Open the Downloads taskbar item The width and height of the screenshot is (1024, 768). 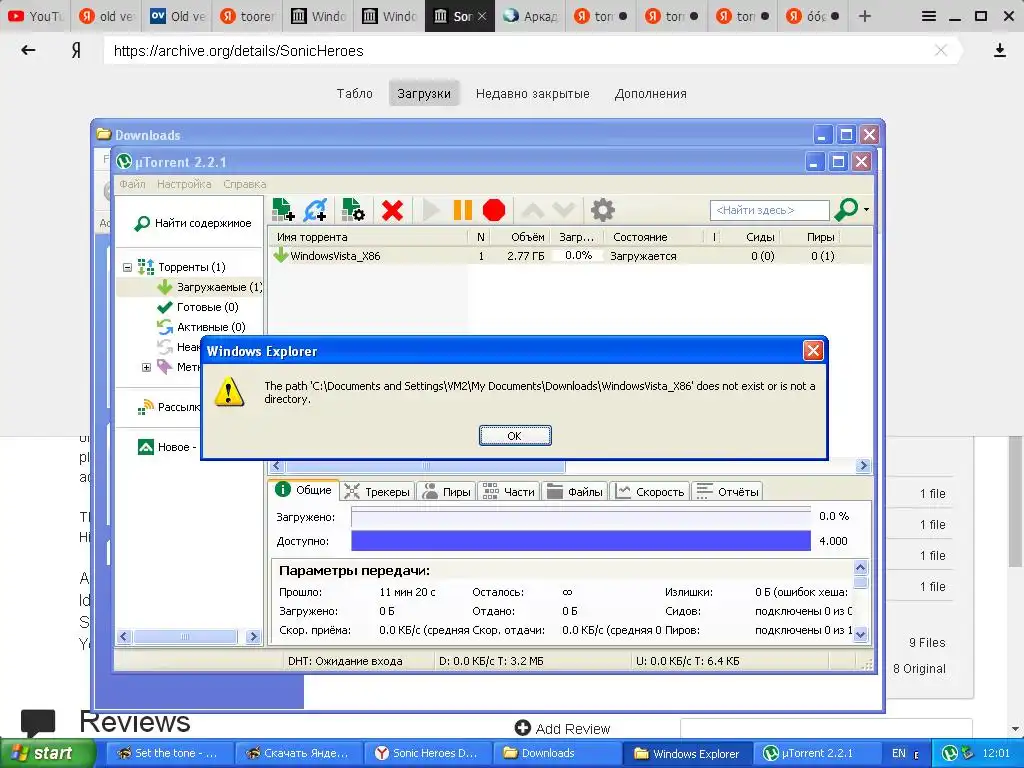coord(556,753)
